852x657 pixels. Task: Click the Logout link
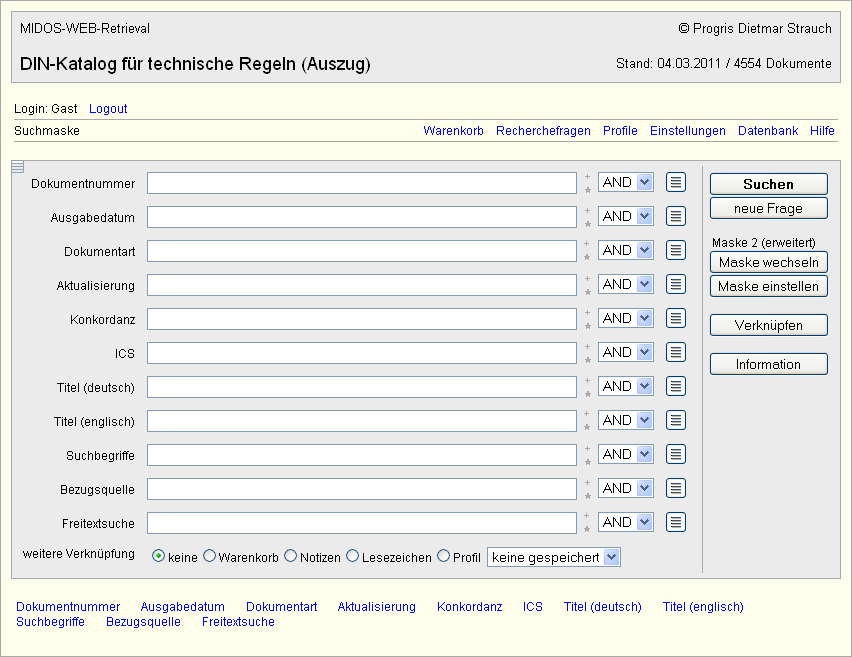108,109
